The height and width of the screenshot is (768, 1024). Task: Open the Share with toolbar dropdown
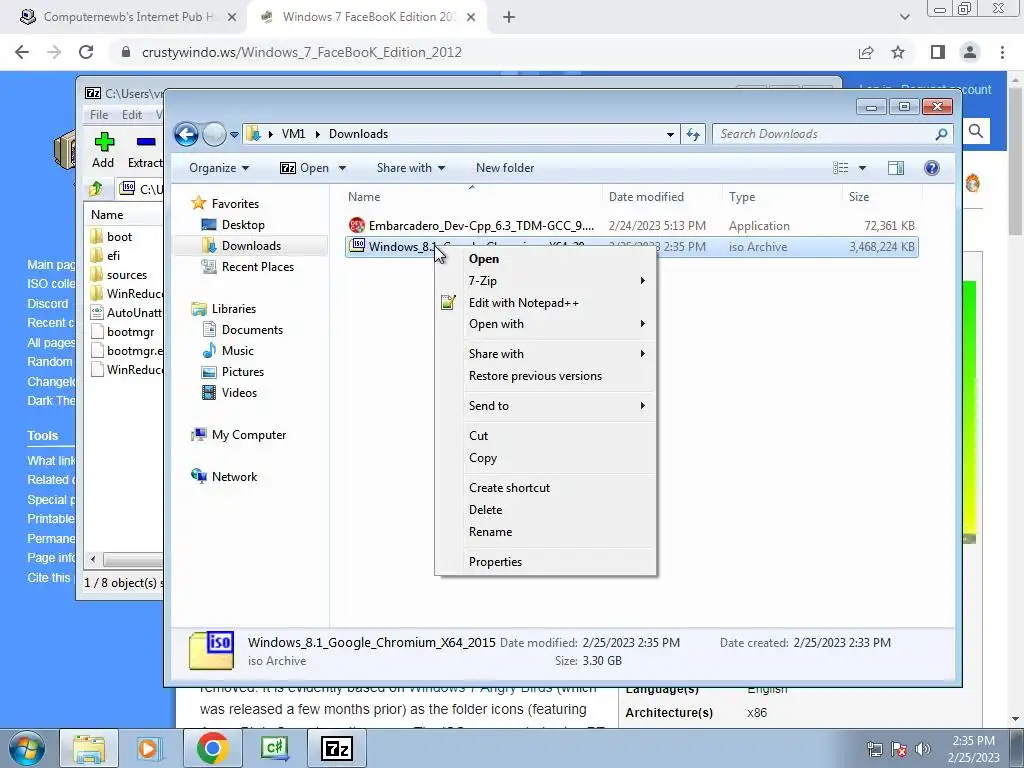coord(411,168)
